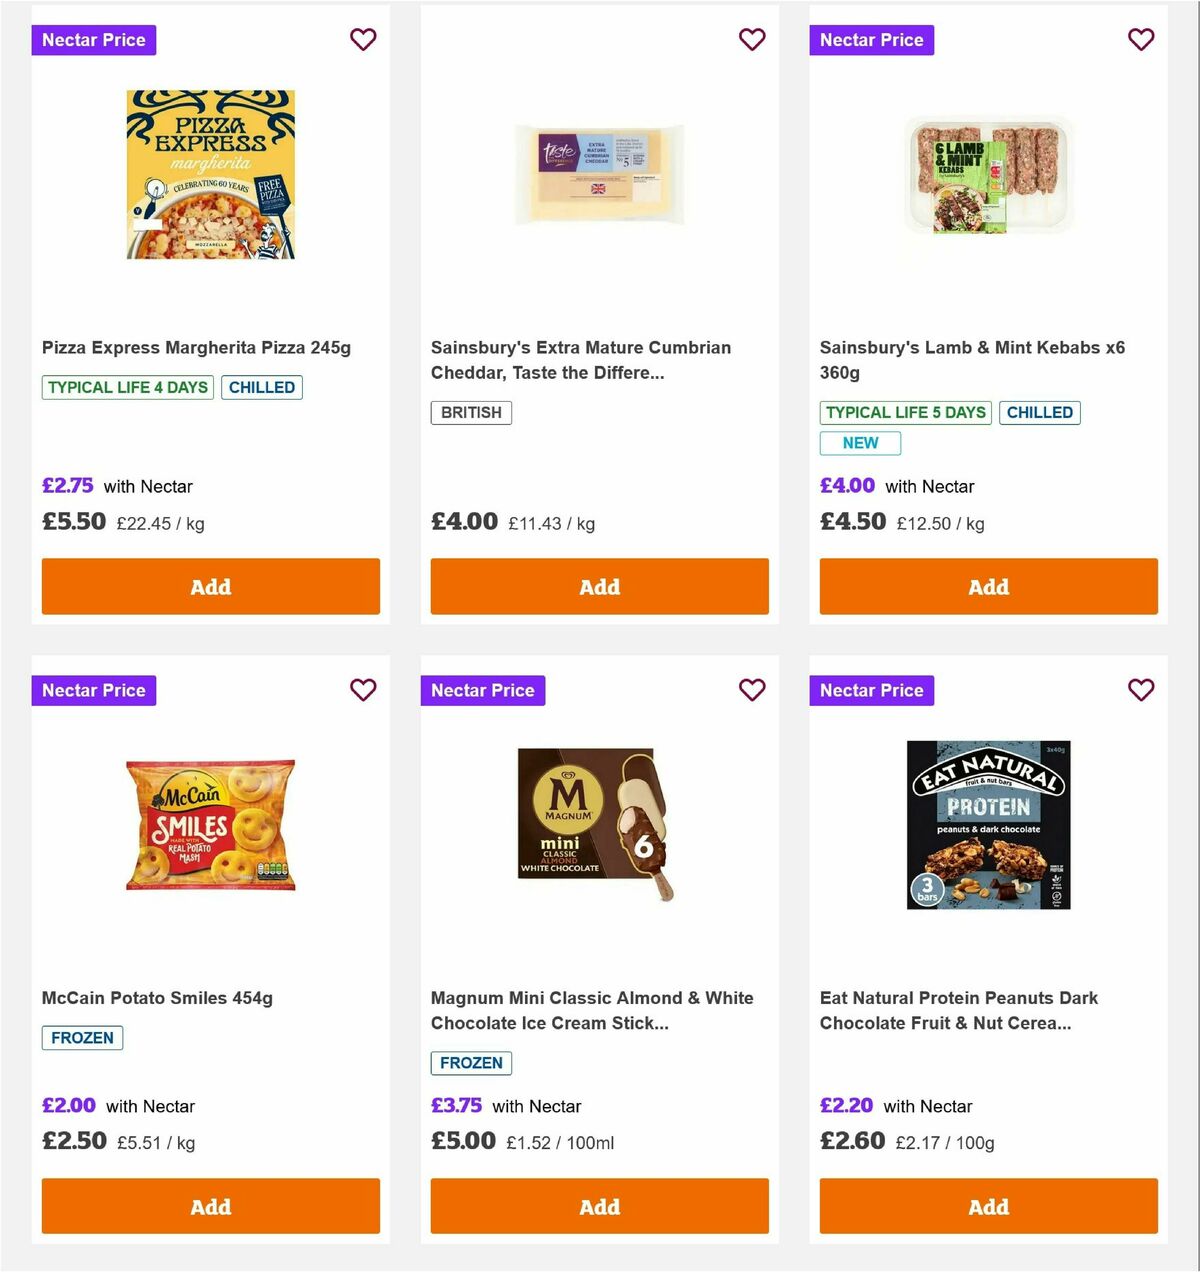Add Cumbrian Cheddar to trolley
Screen dimensions: 1200x1272
[x=599, y=586]
